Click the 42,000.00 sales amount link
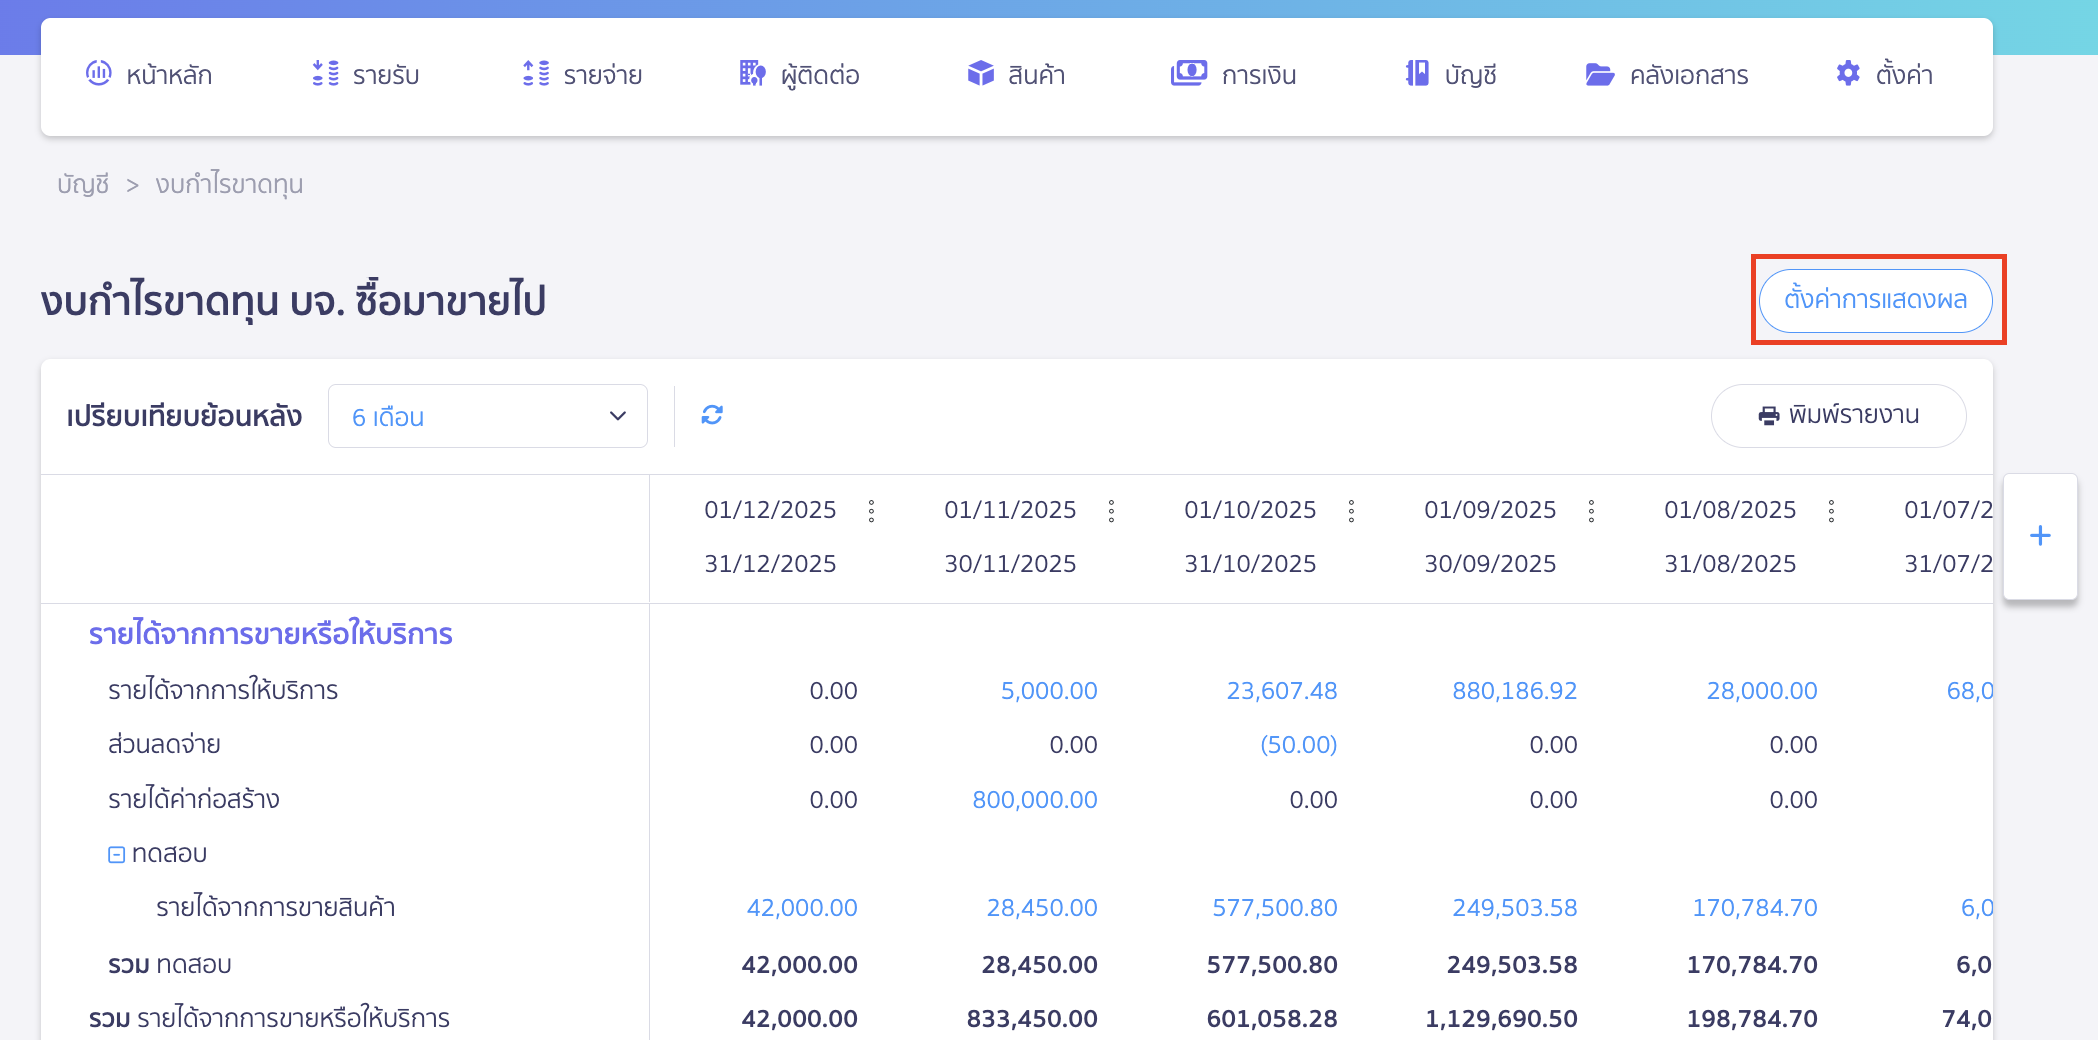This screenshot has width=2098, height=1040. [802, 907]
